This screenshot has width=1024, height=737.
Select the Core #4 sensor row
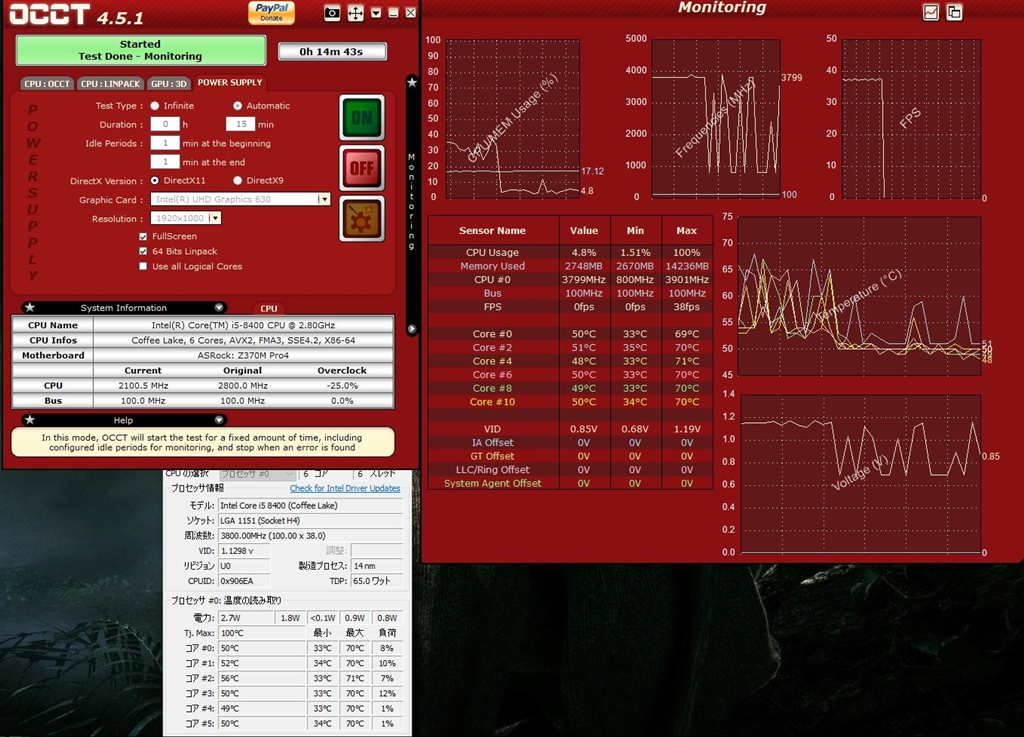(x=570, y=361)
